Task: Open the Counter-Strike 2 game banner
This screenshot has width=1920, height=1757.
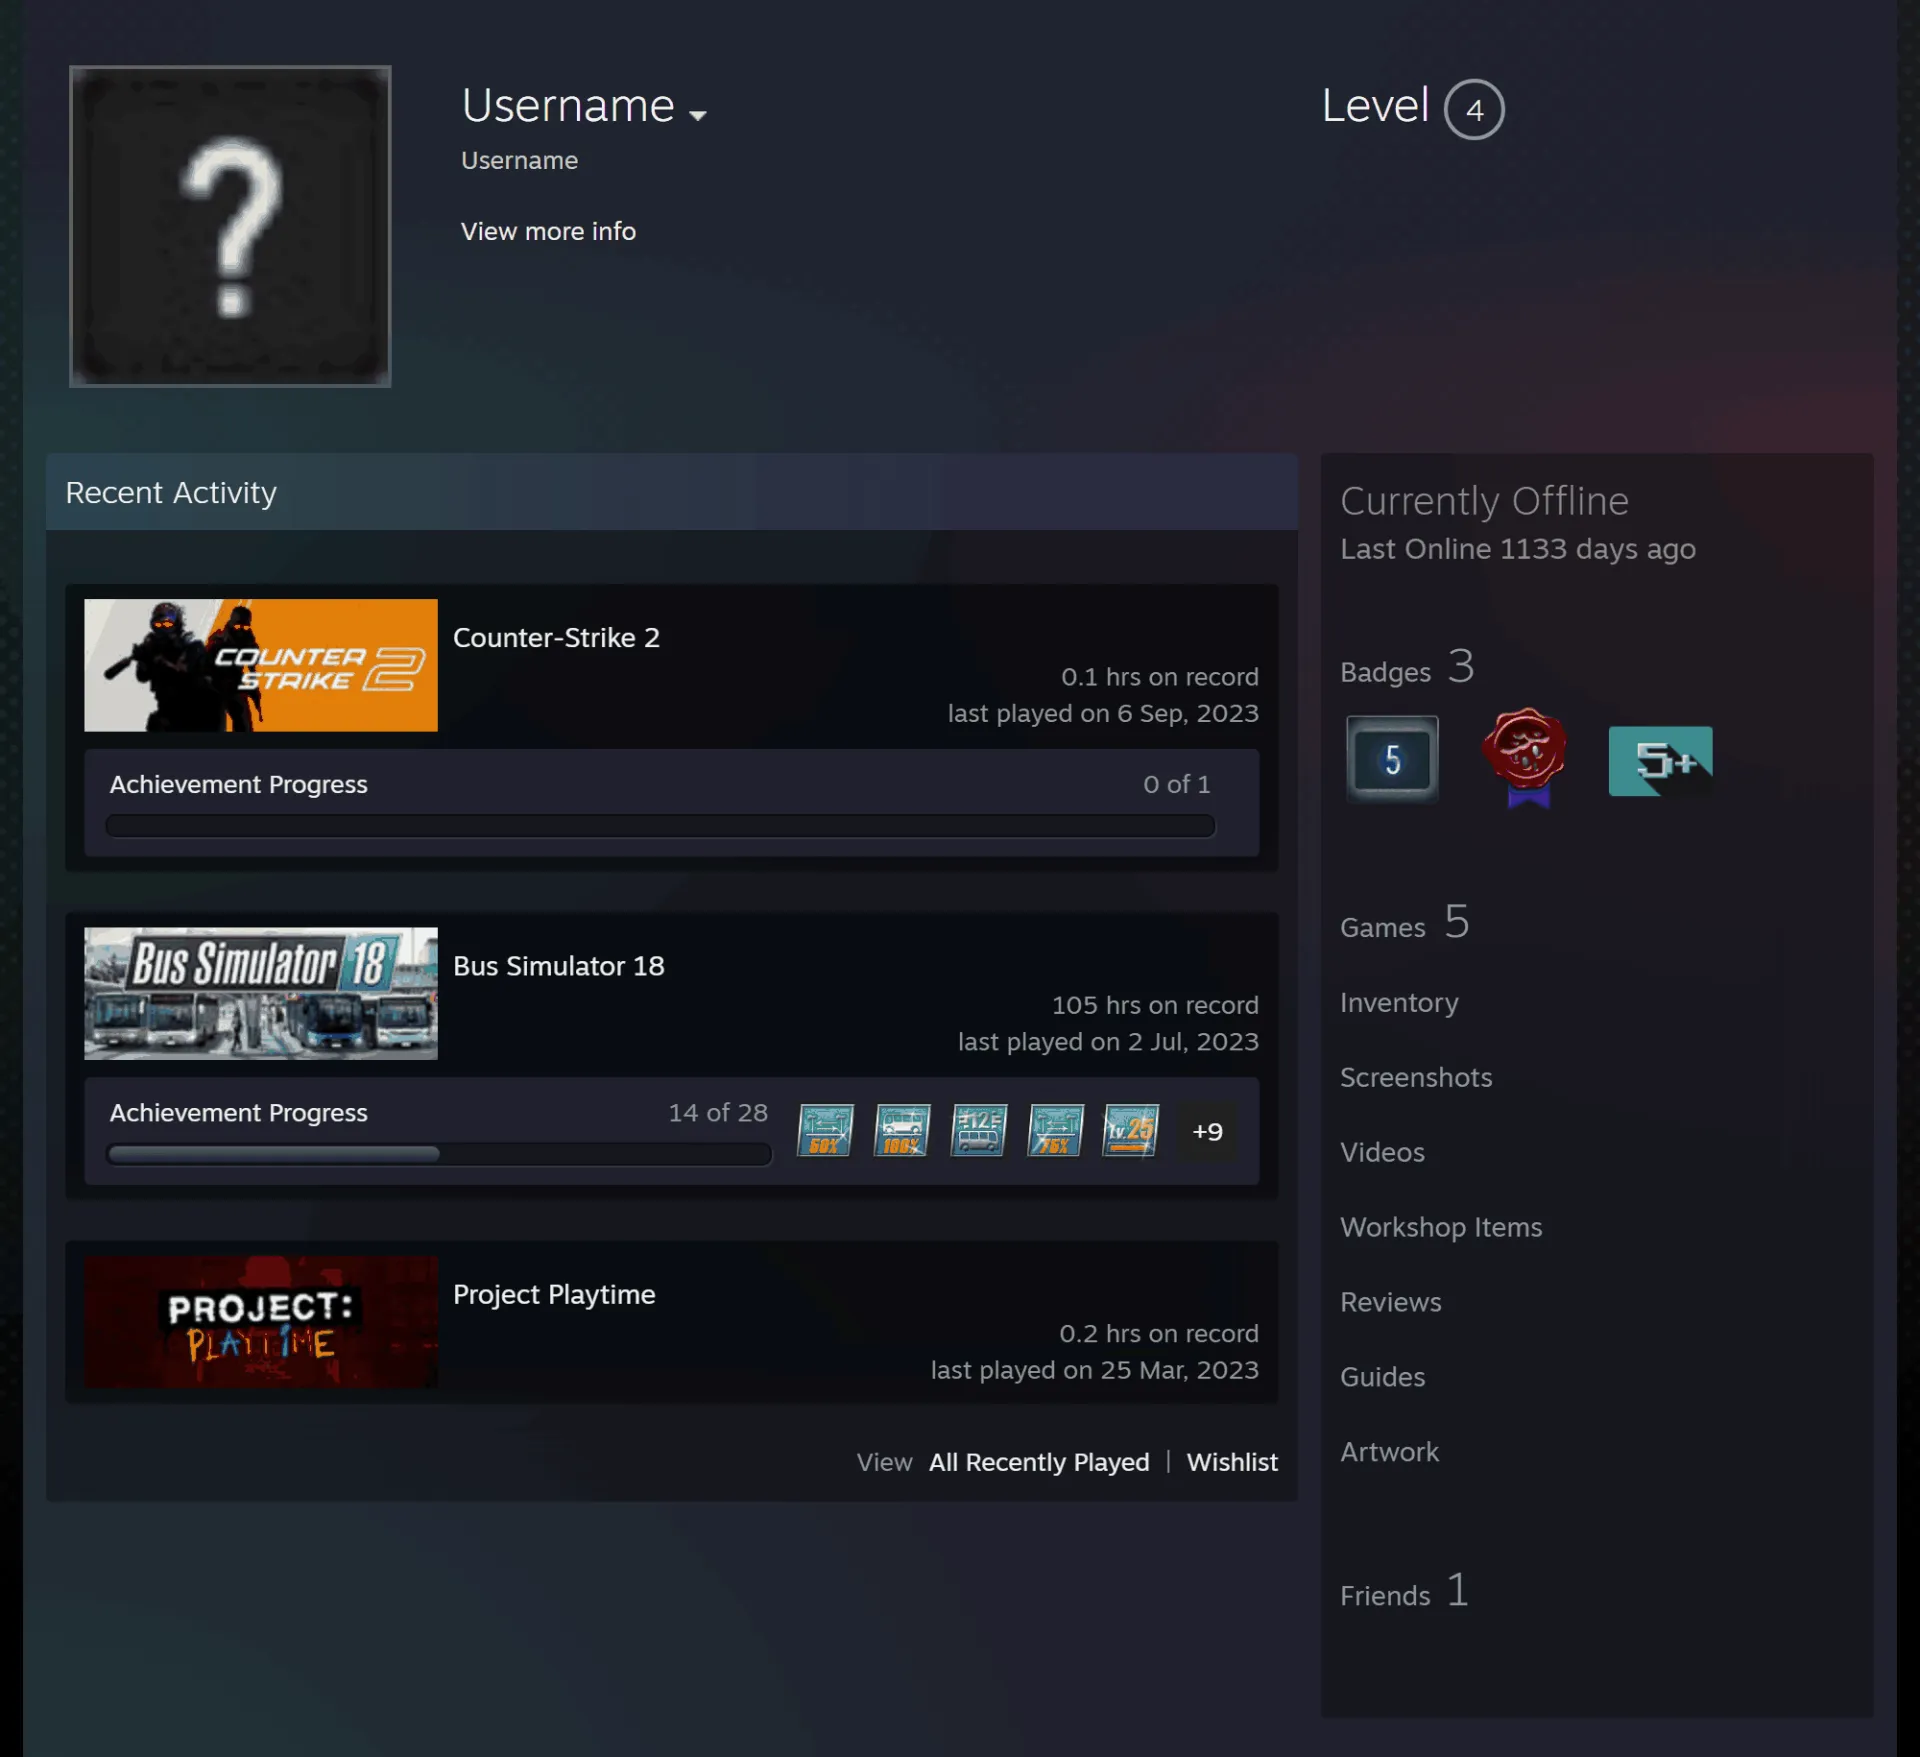Action: click(x=261, y=665)
